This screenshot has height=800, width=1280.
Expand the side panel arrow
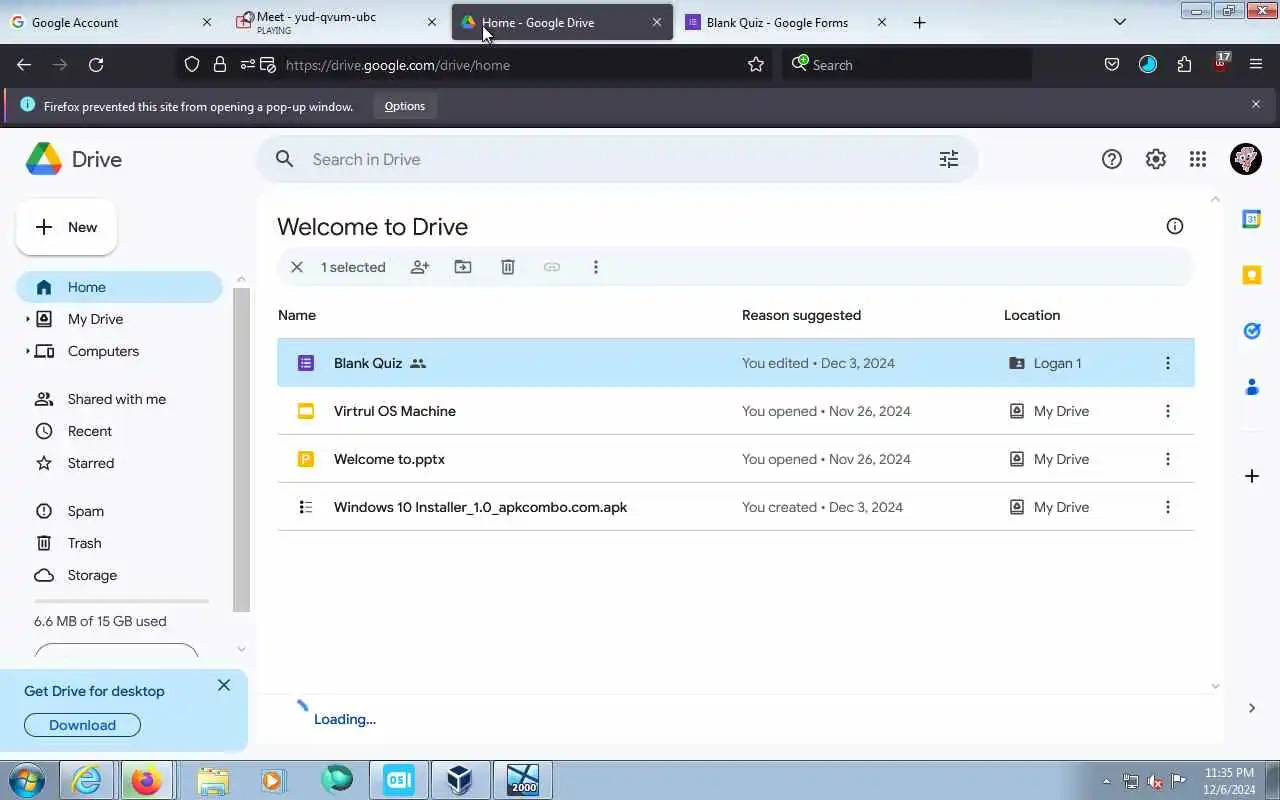[1252, 708]
